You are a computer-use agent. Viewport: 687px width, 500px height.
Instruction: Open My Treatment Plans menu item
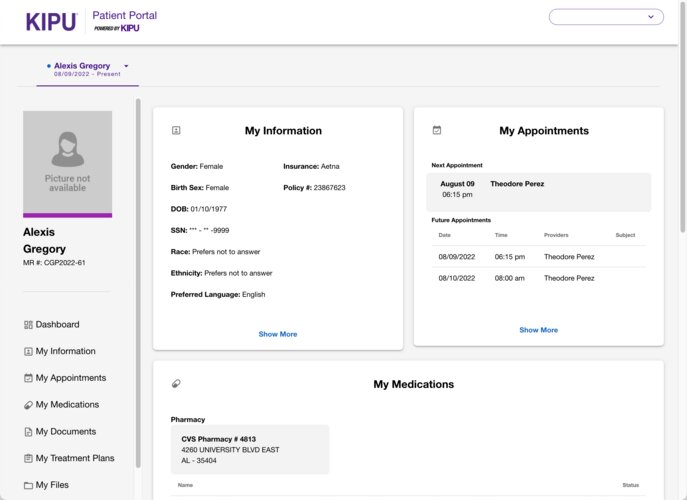75,459
